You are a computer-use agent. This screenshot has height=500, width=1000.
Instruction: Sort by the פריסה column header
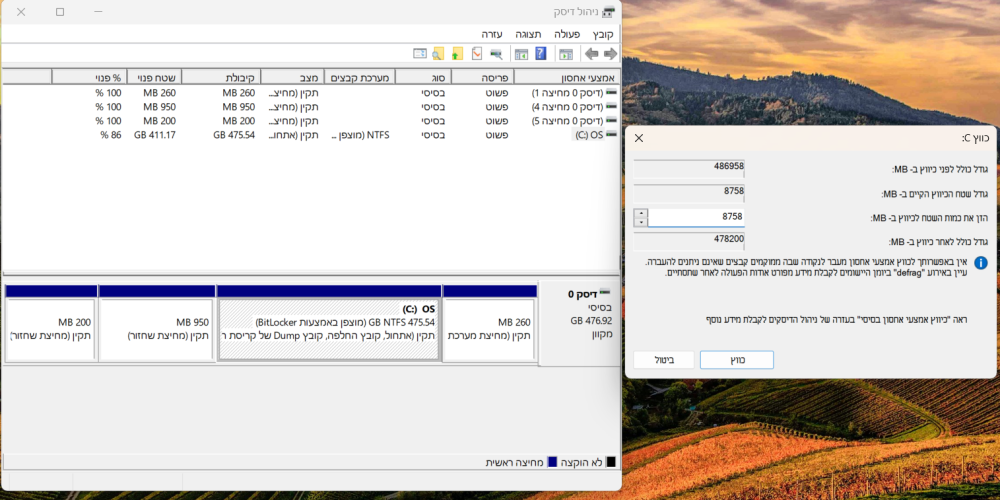tap(482, 77)
